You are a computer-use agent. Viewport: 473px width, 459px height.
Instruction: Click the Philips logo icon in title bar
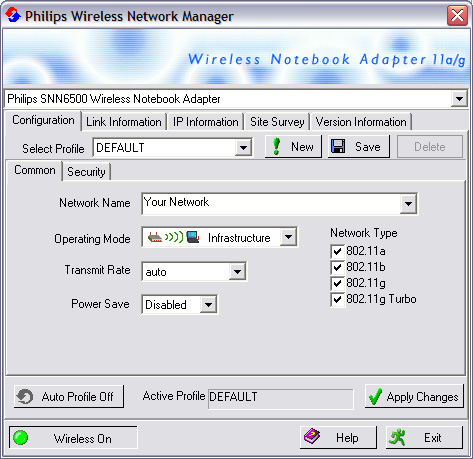pyautogui.click(x=13, y=15)
